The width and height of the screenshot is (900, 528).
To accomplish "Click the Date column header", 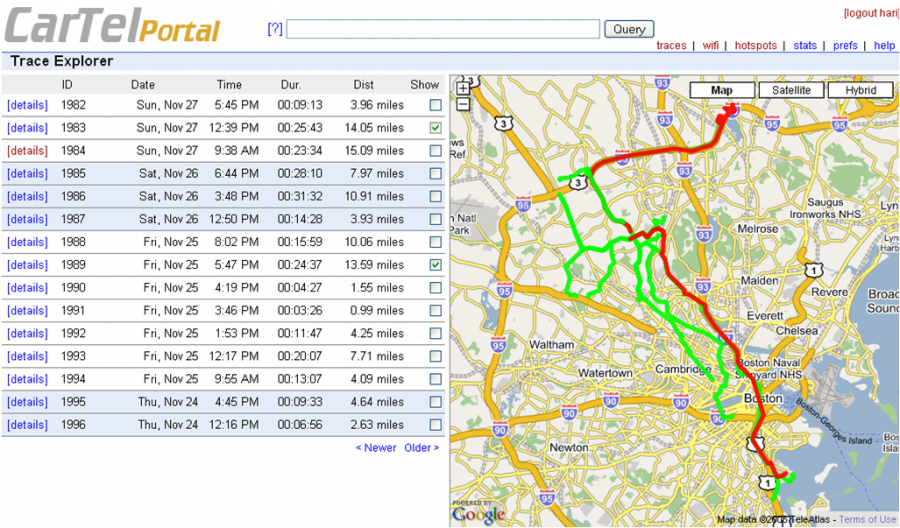I will 143,84.
